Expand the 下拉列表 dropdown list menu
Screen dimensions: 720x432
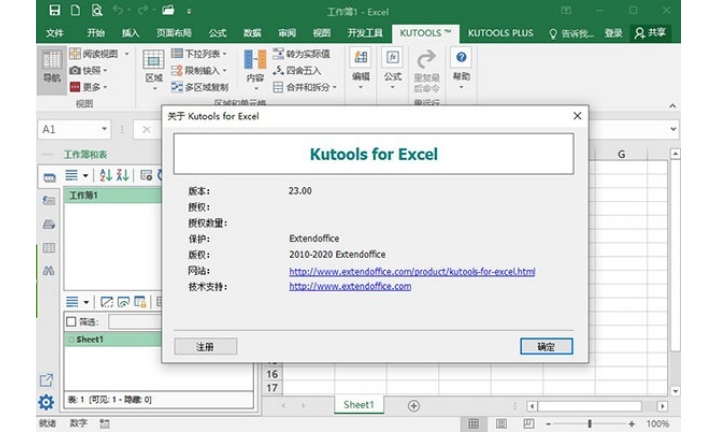225,54
